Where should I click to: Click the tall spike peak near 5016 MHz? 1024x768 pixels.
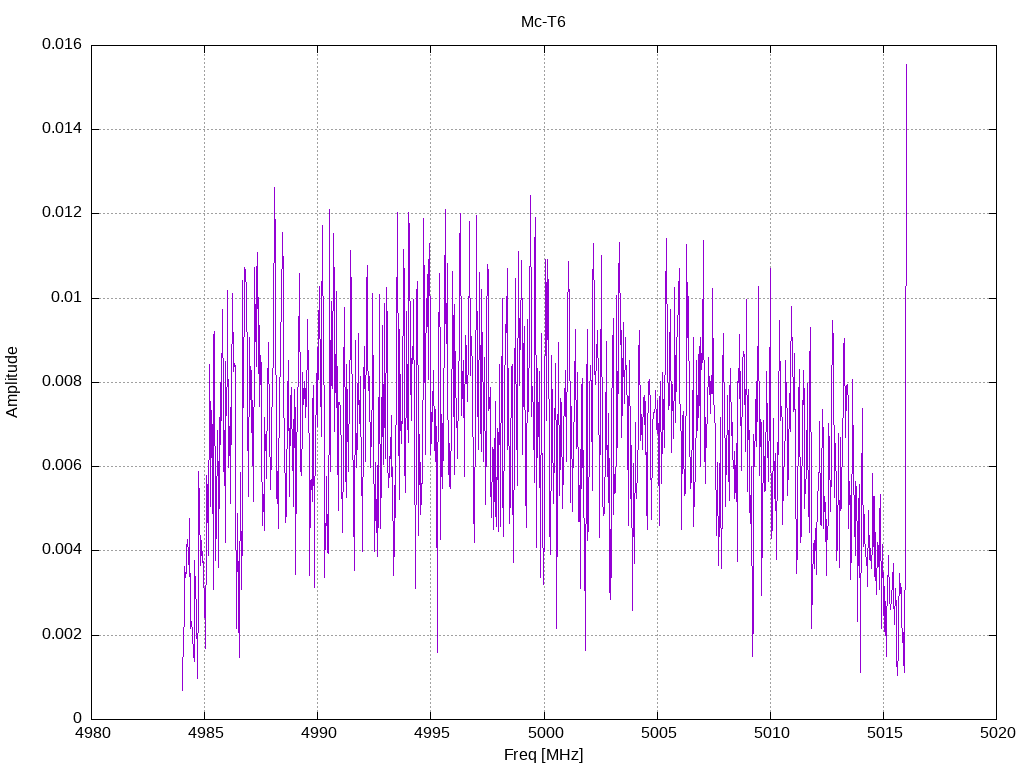pos(906,65)
